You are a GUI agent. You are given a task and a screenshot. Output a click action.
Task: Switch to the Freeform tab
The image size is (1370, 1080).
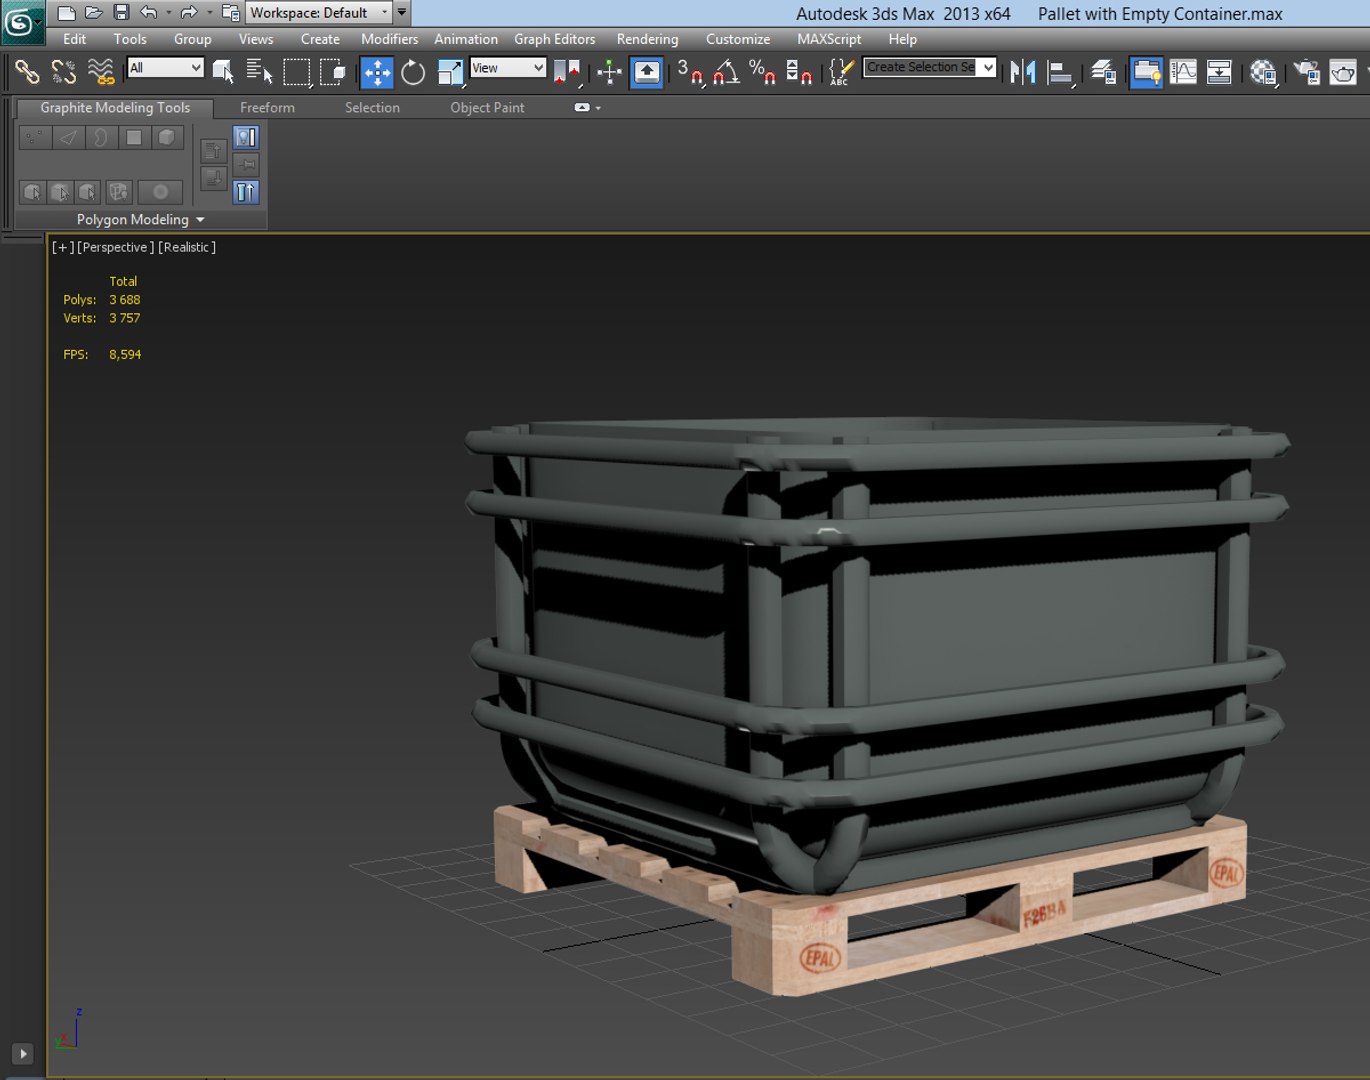(267, 108)
